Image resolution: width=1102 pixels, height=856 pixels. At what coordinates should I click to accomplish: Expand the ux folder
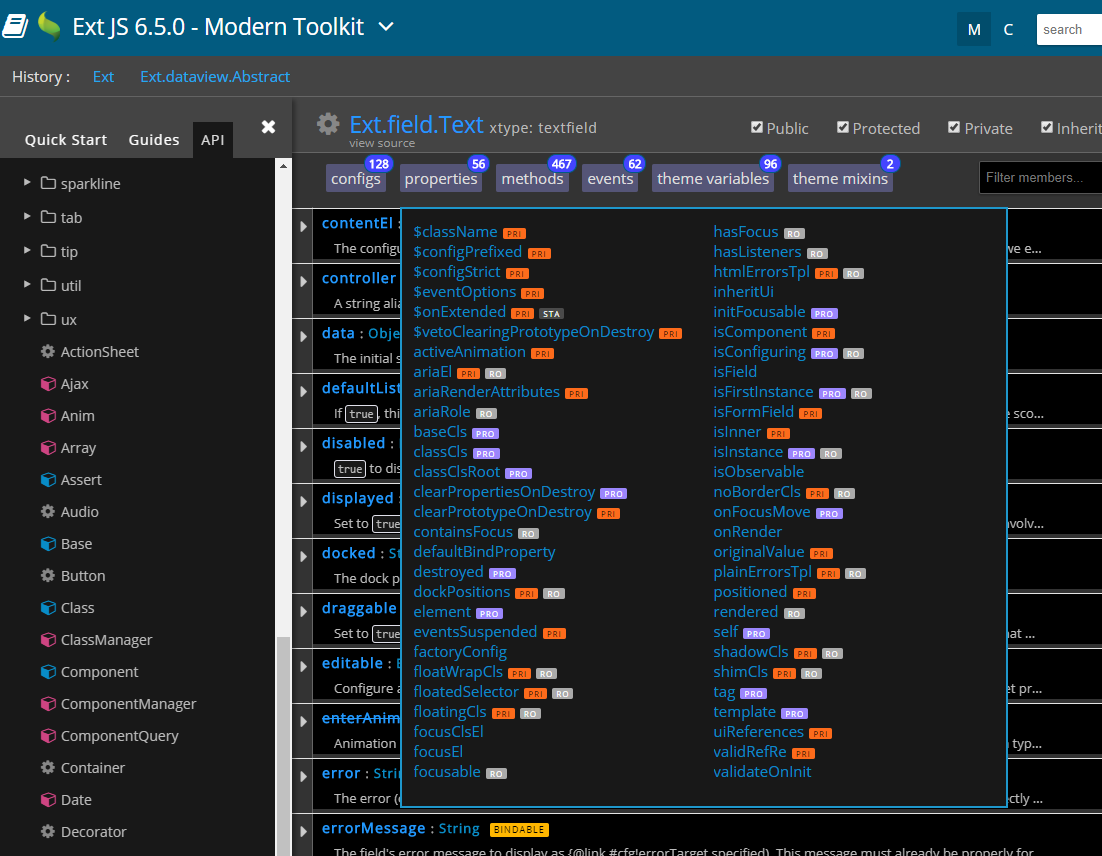click(27, 318)
